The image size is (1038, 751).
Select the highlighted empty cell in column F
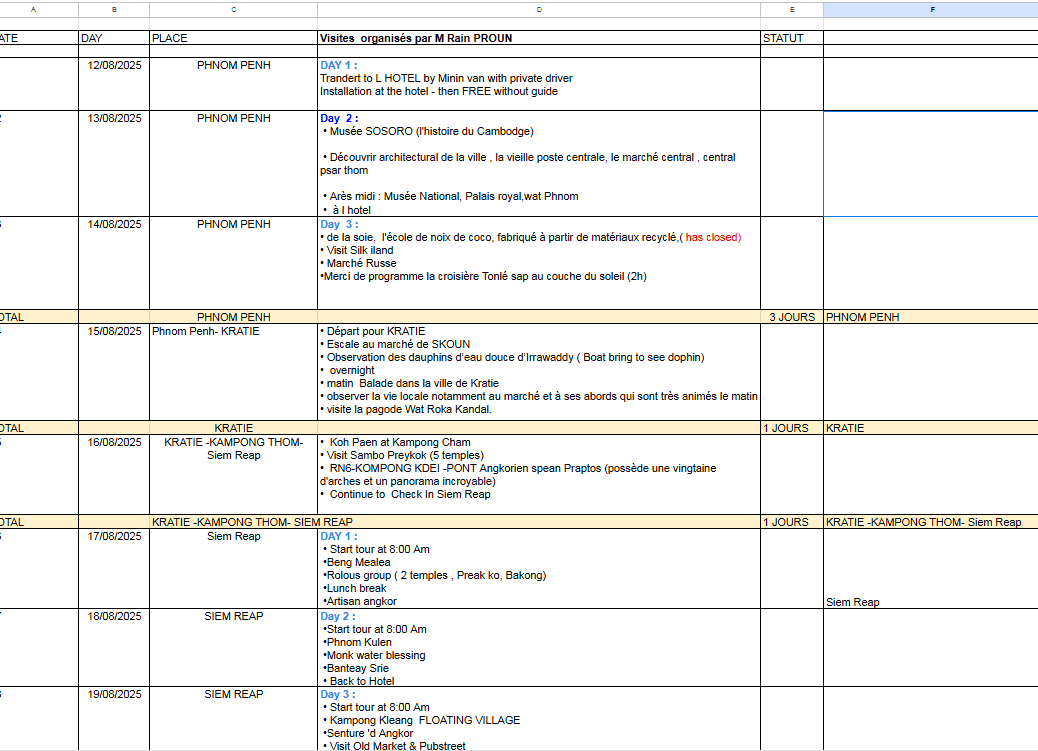tap(931, 164)
